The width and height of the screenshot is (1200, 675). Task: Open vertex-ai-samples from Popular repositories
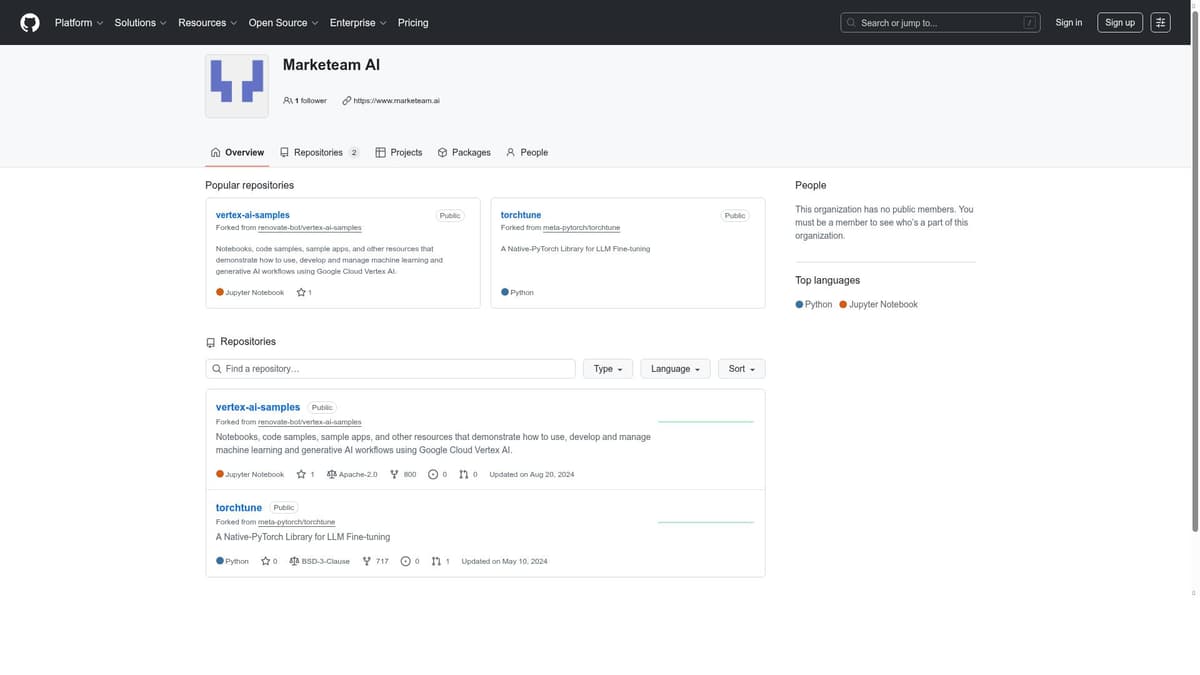pyautogui.click(x=253, y=215)
